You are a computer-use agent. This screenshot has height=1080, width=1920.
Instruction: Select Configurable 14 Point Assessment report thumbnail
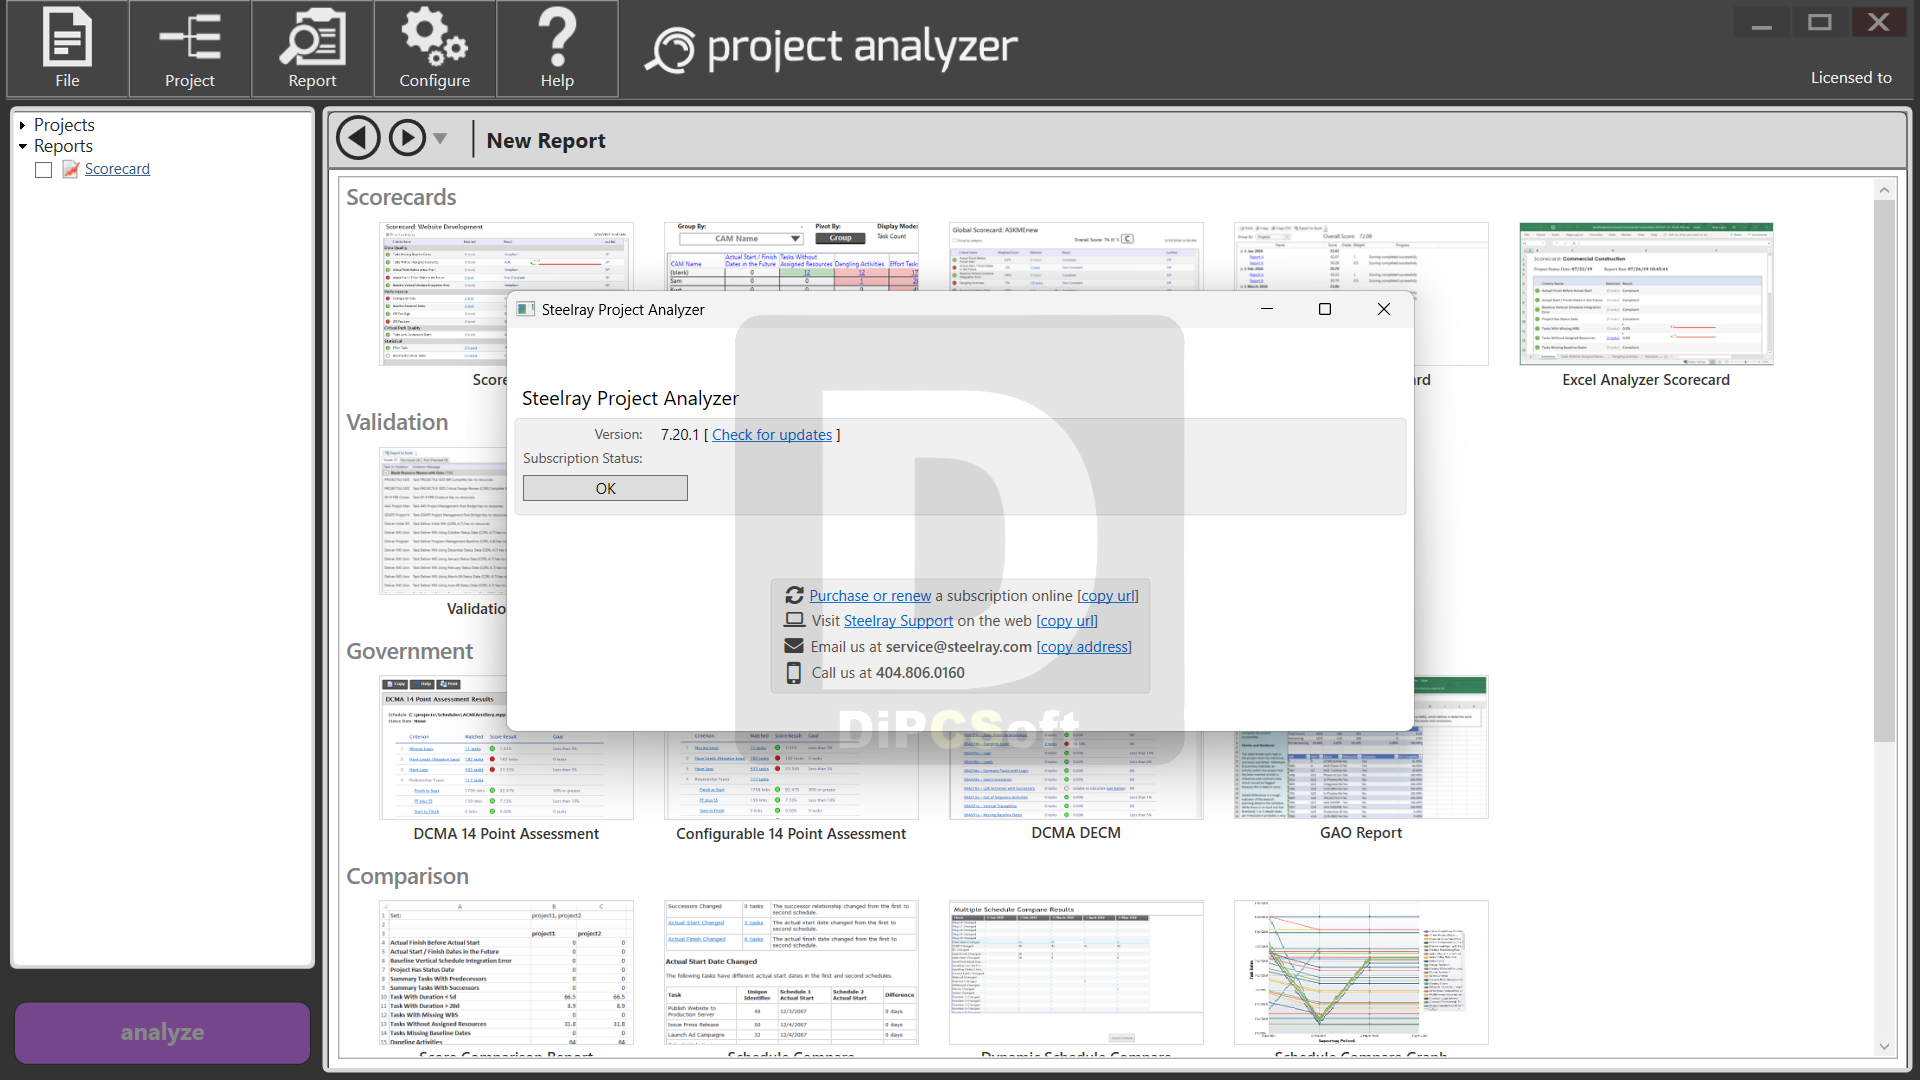pyautogui.click(x=791, y=775)
